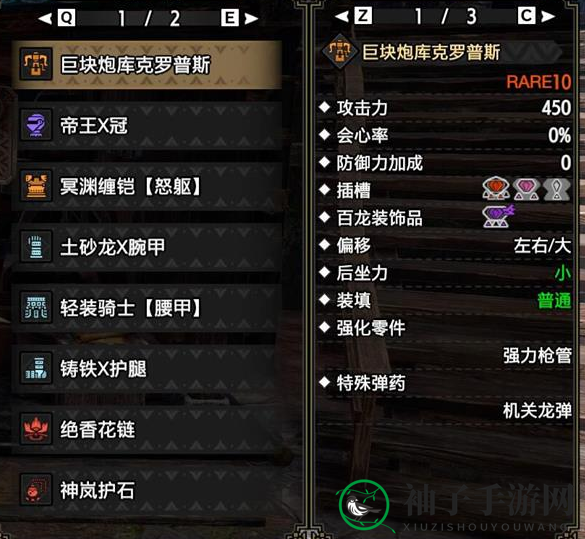The width and height of the screenshot is (585, 539).
Task: Go to next loadout page with E arrow
Action: [x=239, y=18]
